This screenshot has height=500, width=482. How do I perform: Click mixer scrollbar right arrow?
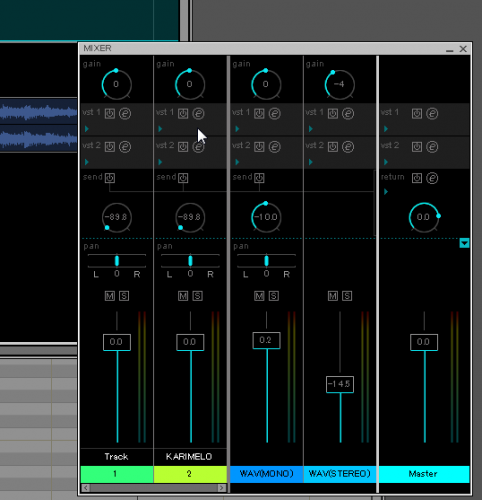click(x=222, y=488)
